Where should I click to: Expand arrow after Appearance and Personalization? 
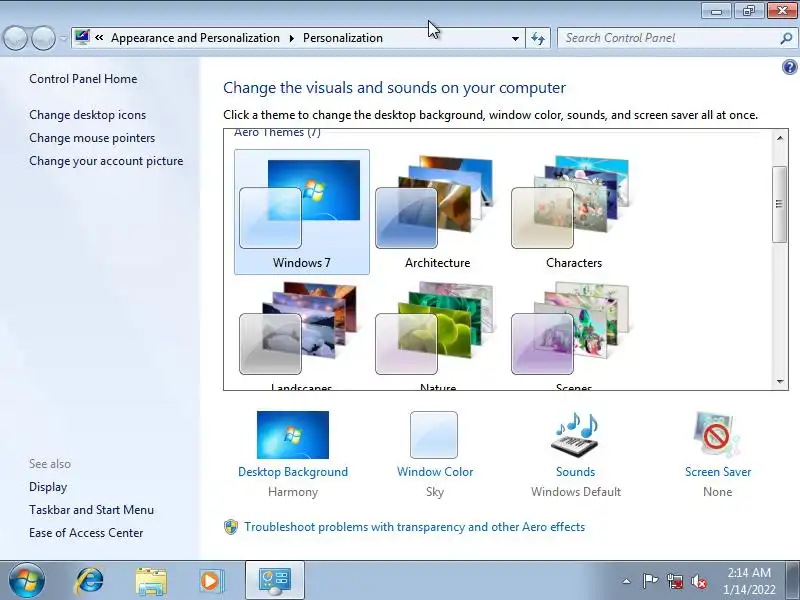pyautogui.click(x=292, y=38)
